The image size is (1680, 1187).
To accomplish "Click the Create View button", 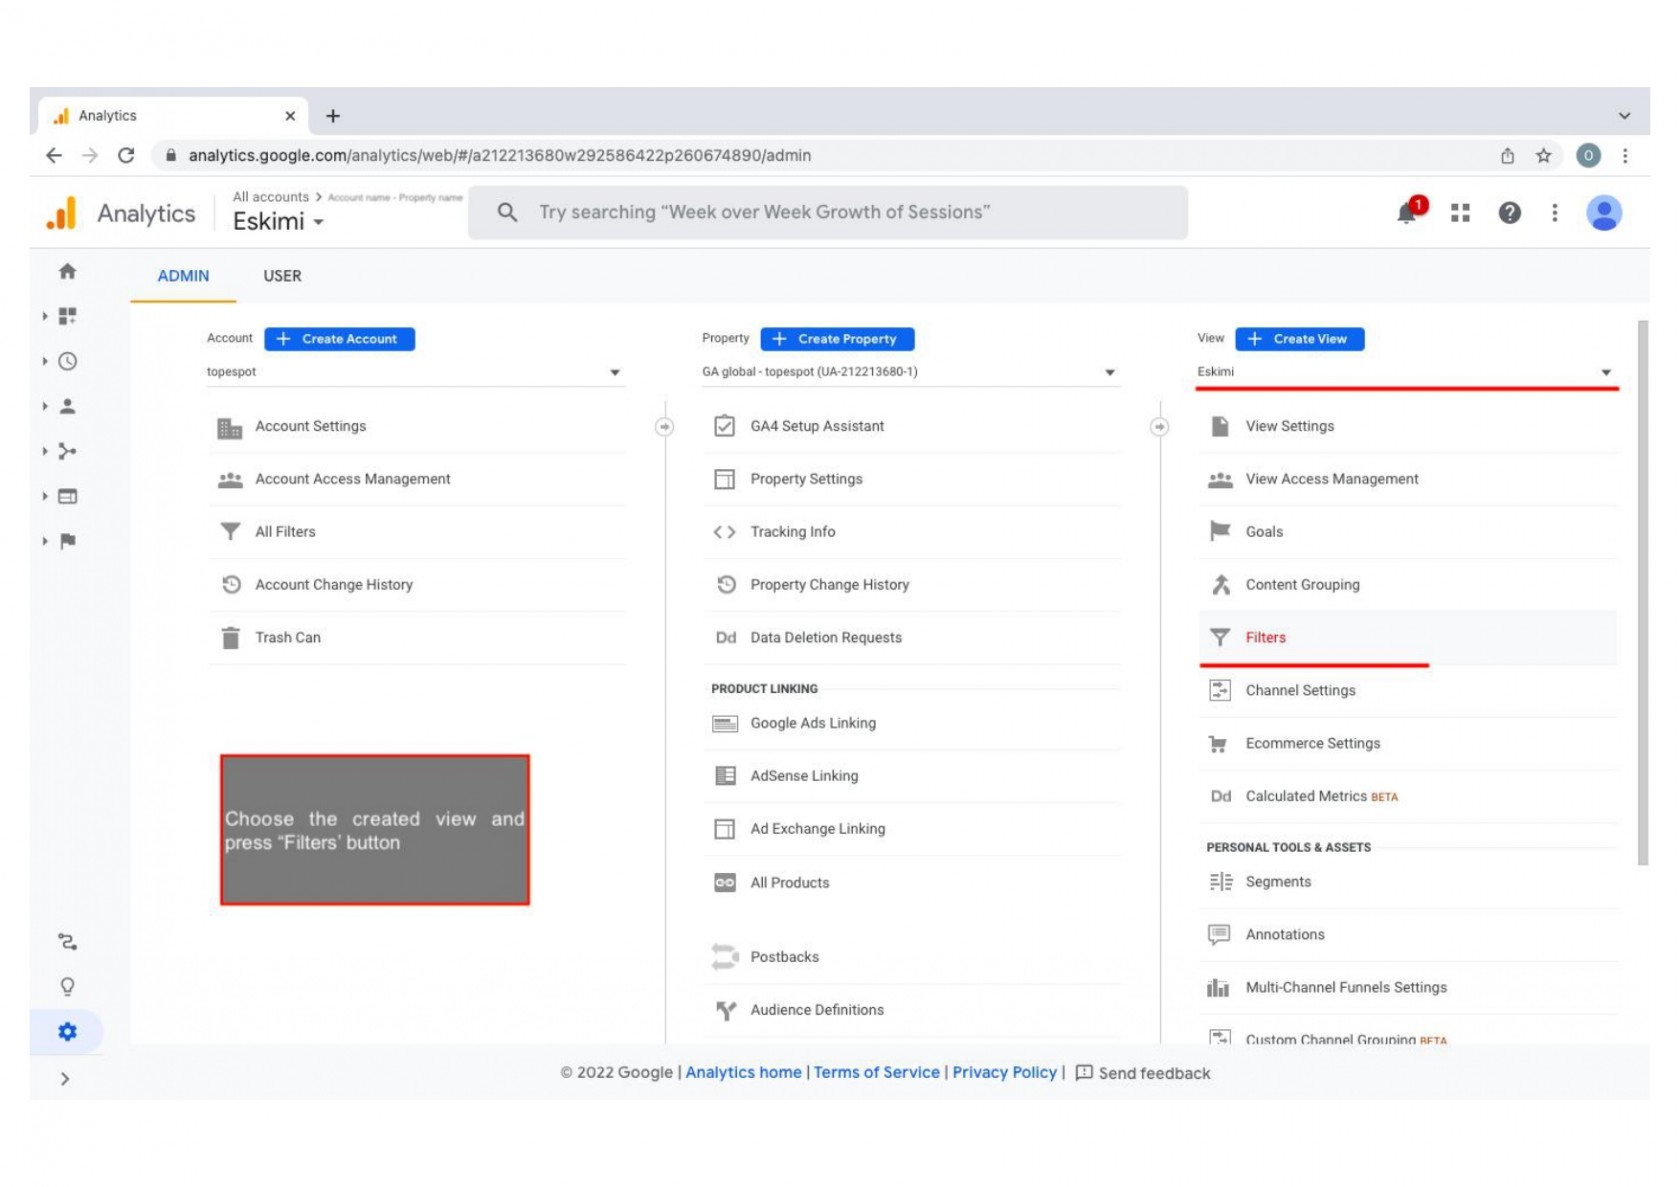I will tap(1300, 339).
